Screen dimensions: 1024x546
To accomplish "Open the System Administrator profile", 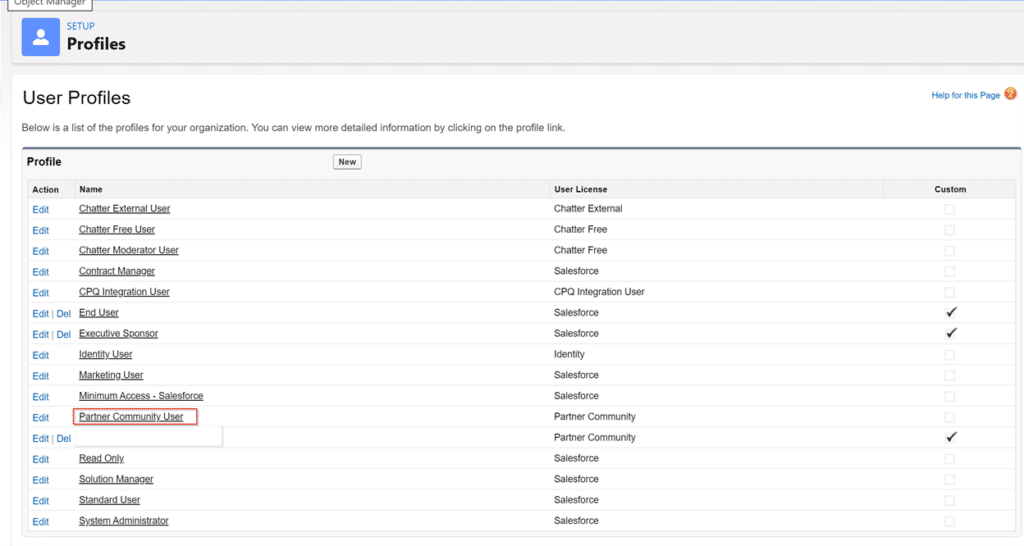I will click(123, 521).
